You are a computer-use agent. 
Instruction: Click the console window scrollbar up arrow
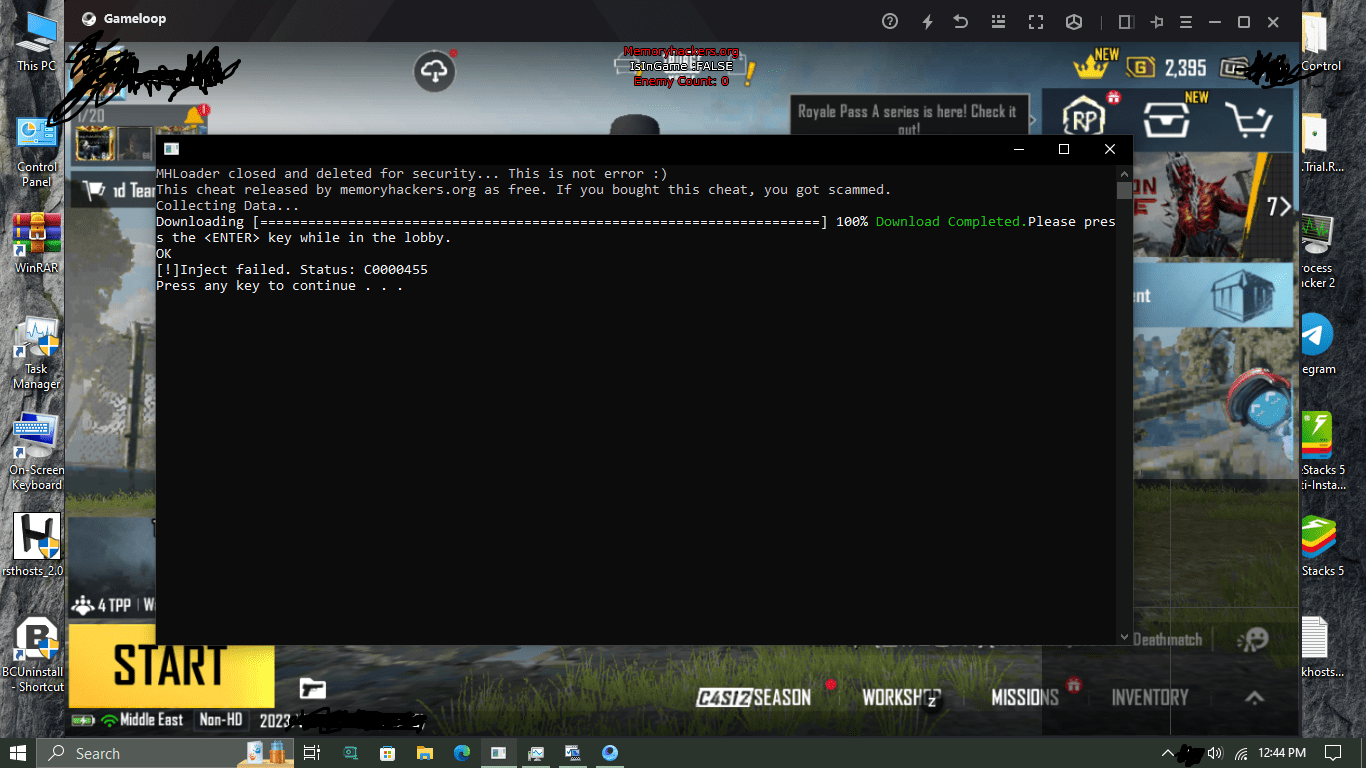pos(1124,172)
